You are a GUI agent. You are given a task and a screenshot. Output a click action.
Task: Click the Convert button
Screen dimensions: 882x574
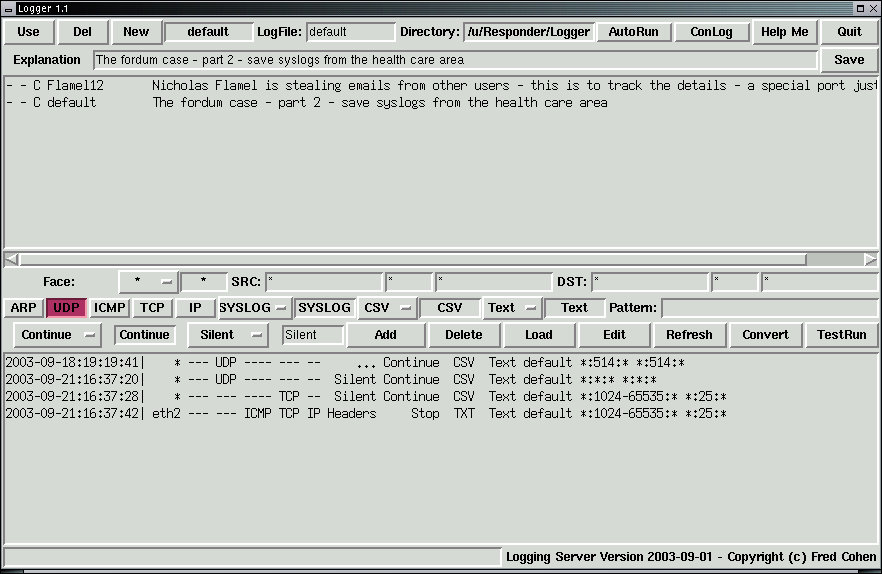click(x=765, y=335)
